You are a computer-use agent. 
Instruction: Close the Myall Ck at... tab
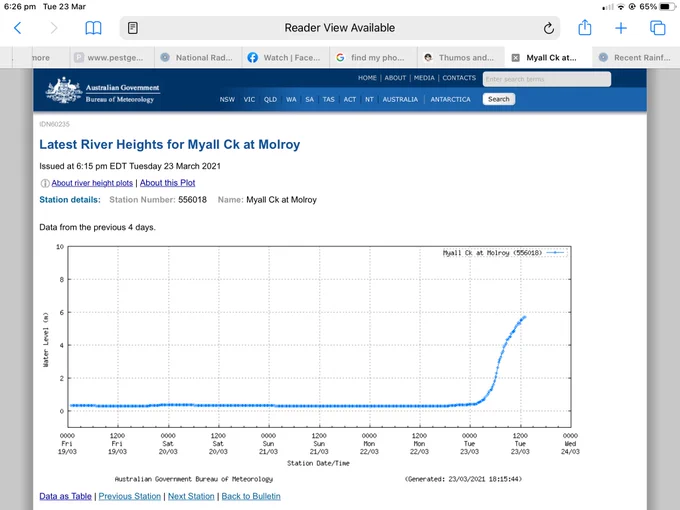(x=516, y=58)
